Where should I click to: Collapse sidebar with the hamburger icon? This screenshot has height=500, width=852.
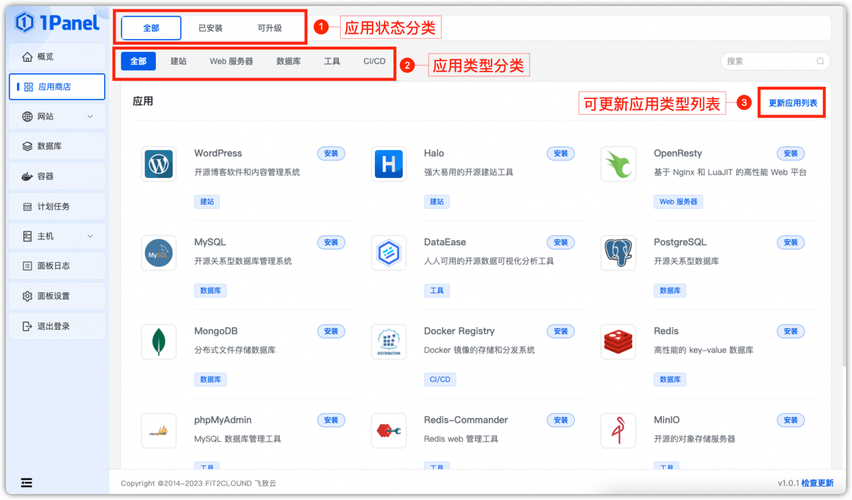coord(26,483)
